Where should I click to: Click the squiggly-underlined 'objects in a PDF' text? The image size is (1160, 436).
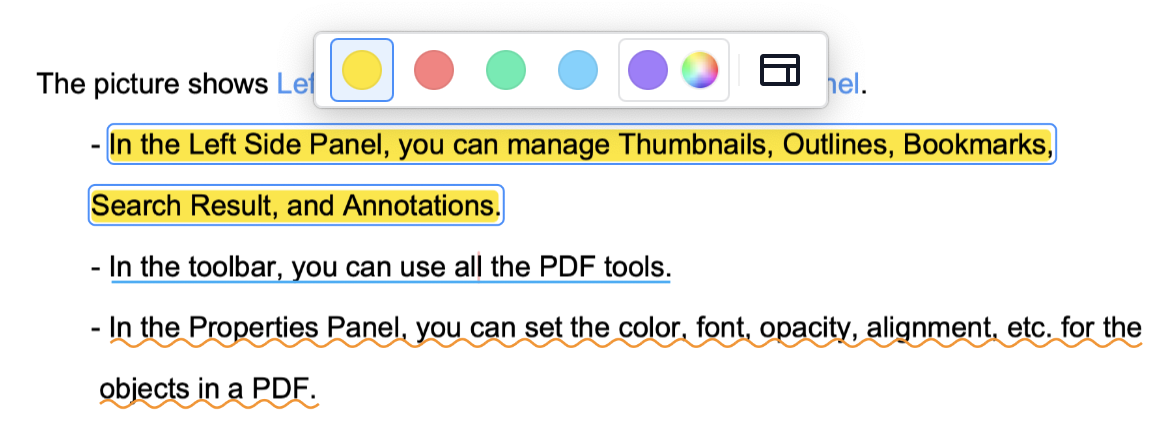(207, 388)
